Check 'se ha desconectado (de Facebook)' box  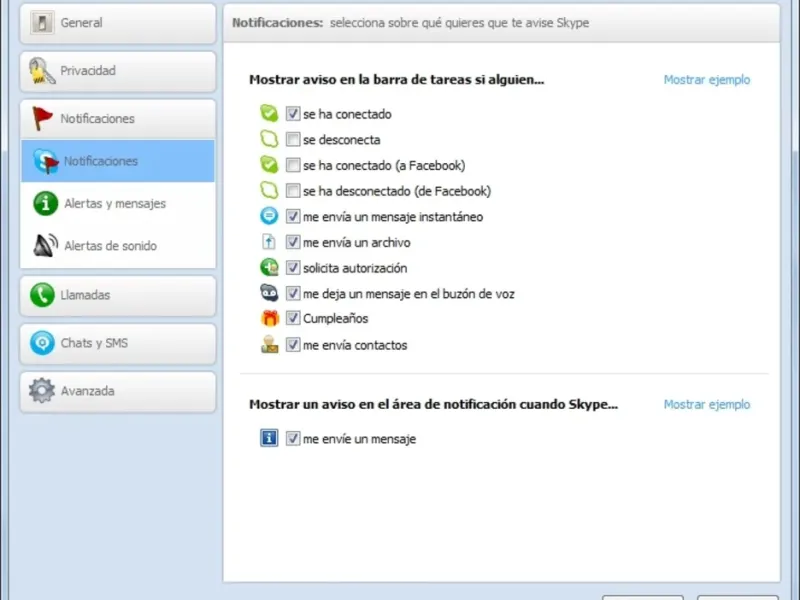pyautogui.click(x=293, y=191)
